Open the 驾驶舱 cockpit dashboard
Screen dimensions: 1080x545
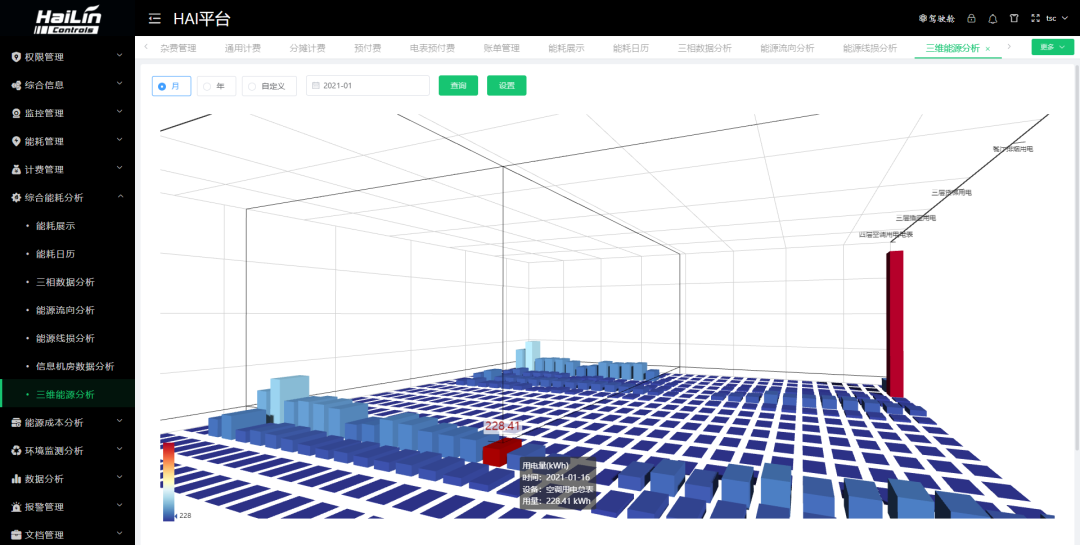click(x=936, y=18)
